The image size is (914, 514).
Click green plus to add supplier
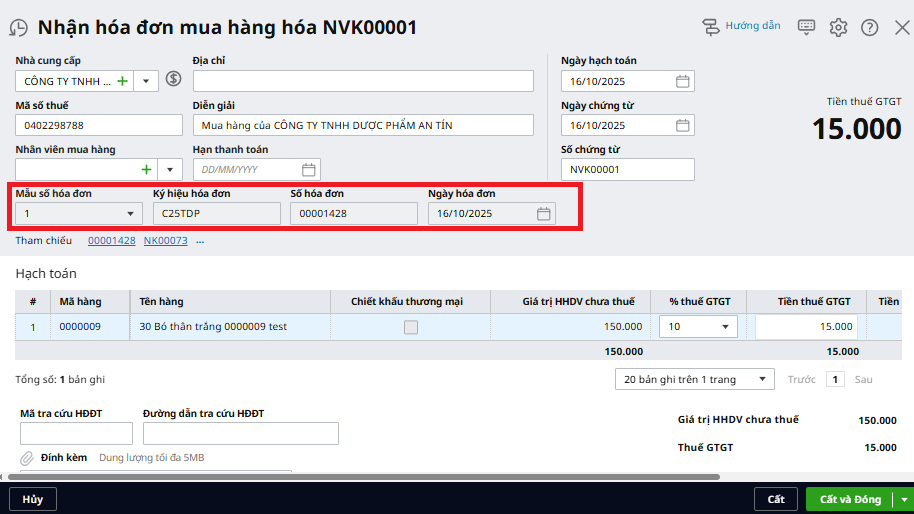tap(123, 81)
